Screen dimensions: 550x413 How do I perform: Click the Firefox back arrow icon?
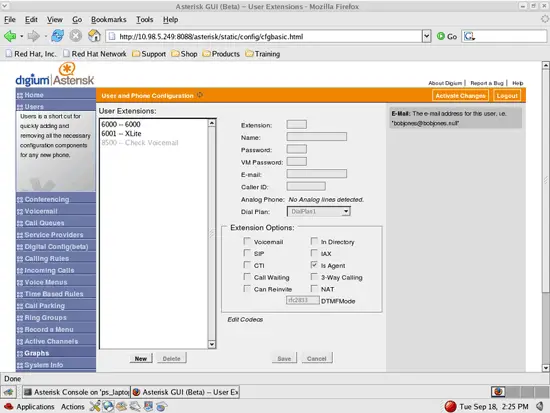click(x=10, y=36)
